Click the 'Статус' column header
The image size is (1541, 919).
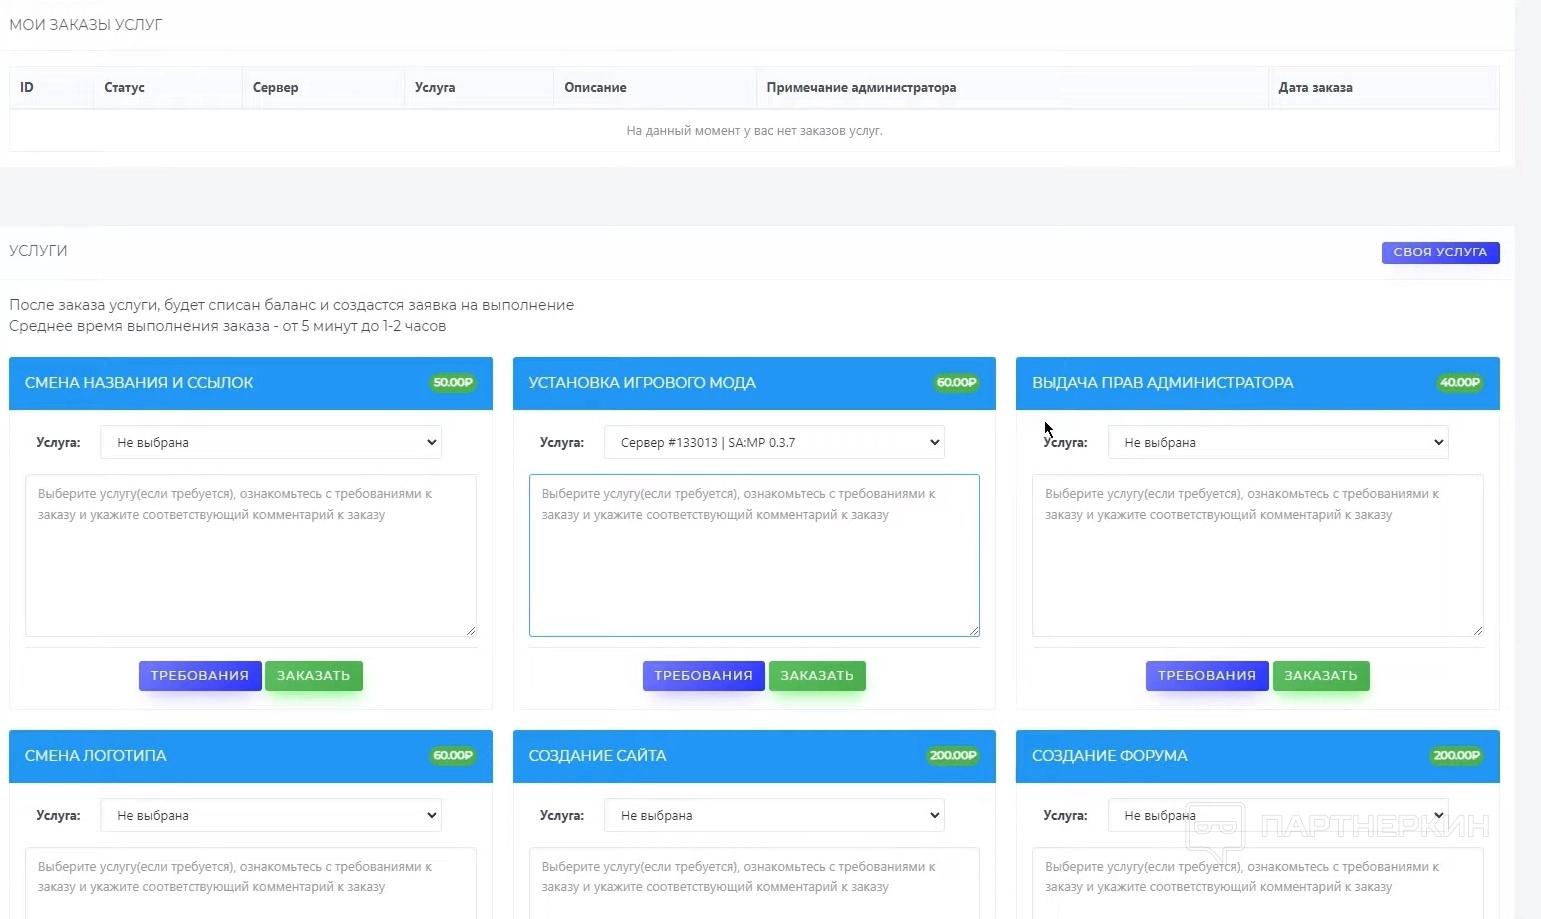(x=125, y=88)
